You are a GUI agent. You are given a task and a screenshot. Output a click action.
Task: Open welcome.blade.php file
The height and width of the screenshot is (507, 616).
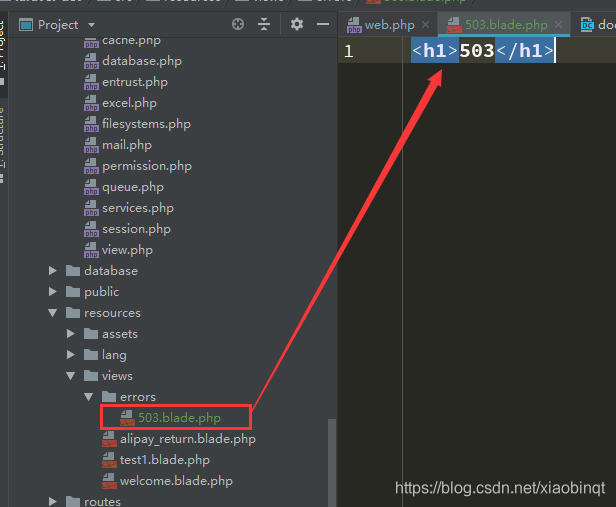coord(176,481)
